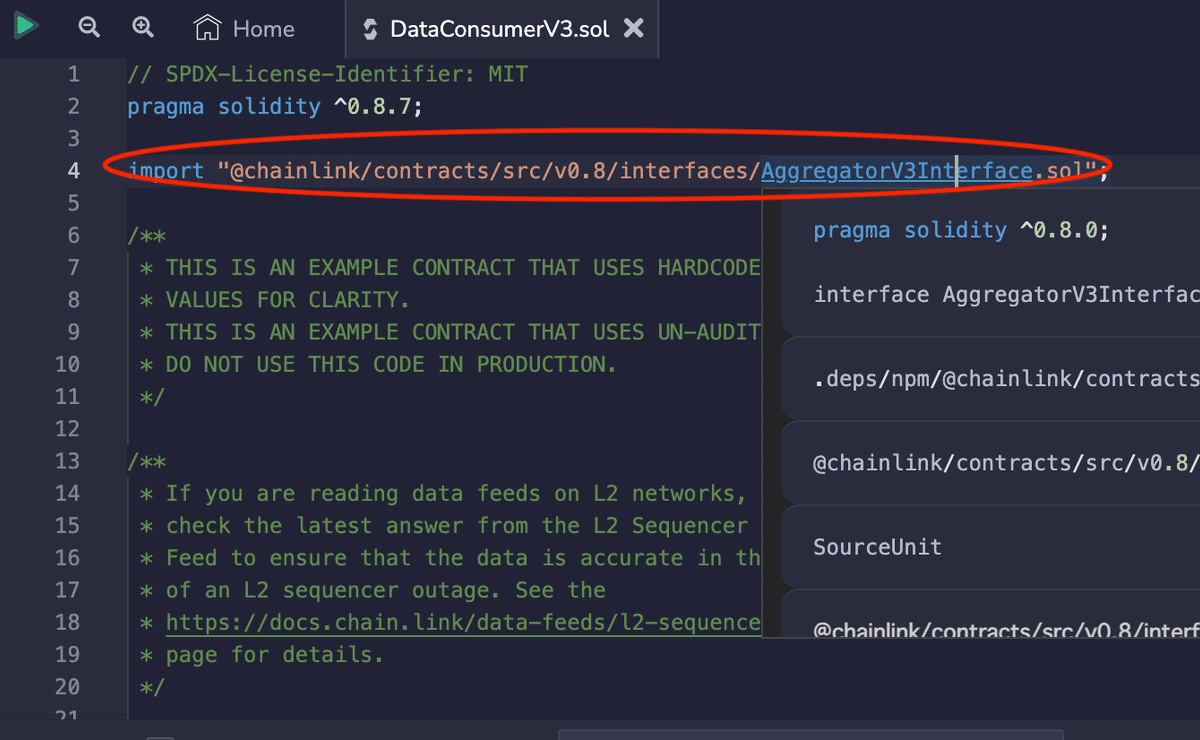Click the '.deps/npm/@chainlink/contracts' path in popup

pyautogui.click(x=1006, y=378)
